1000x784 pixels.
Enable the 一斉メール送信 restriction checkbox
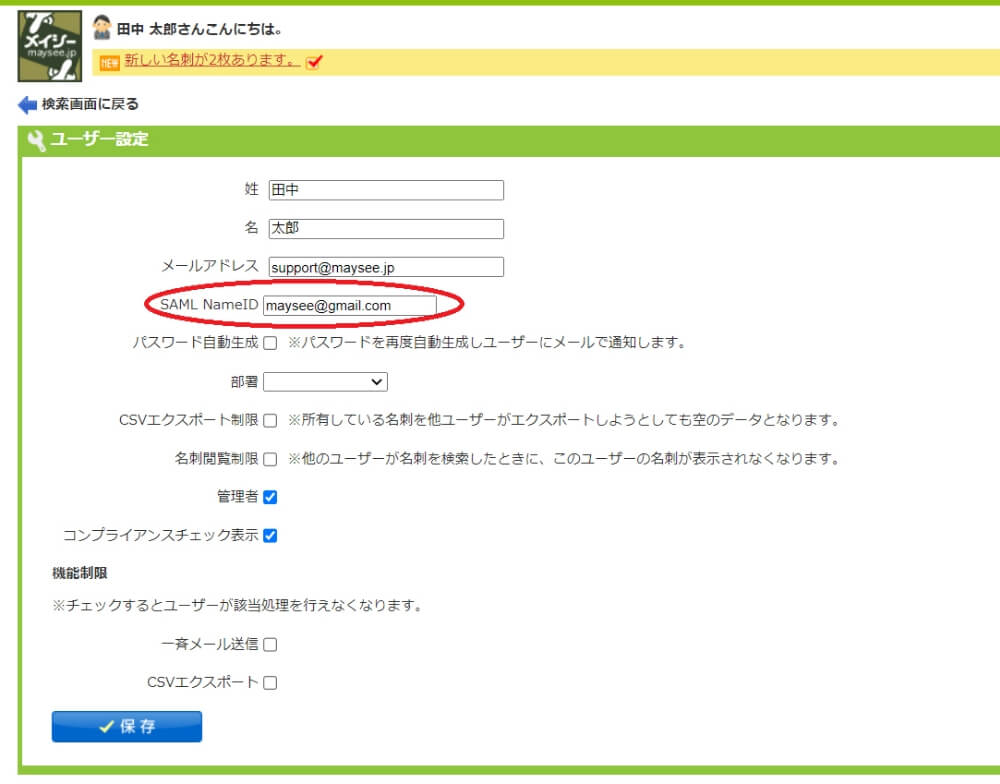268,644
